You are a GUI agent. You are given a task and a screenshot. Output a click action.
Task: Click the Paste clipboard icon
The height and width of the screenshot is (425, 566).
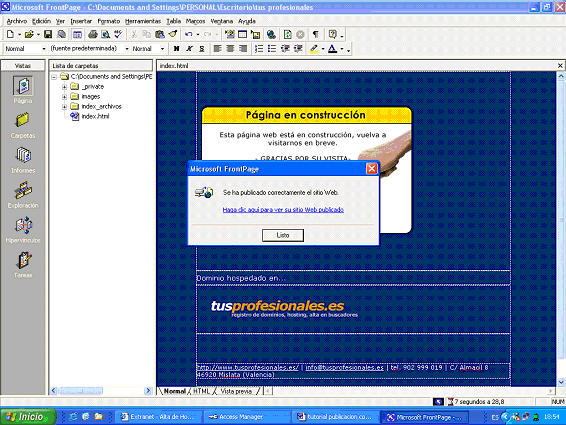(160, 34)
